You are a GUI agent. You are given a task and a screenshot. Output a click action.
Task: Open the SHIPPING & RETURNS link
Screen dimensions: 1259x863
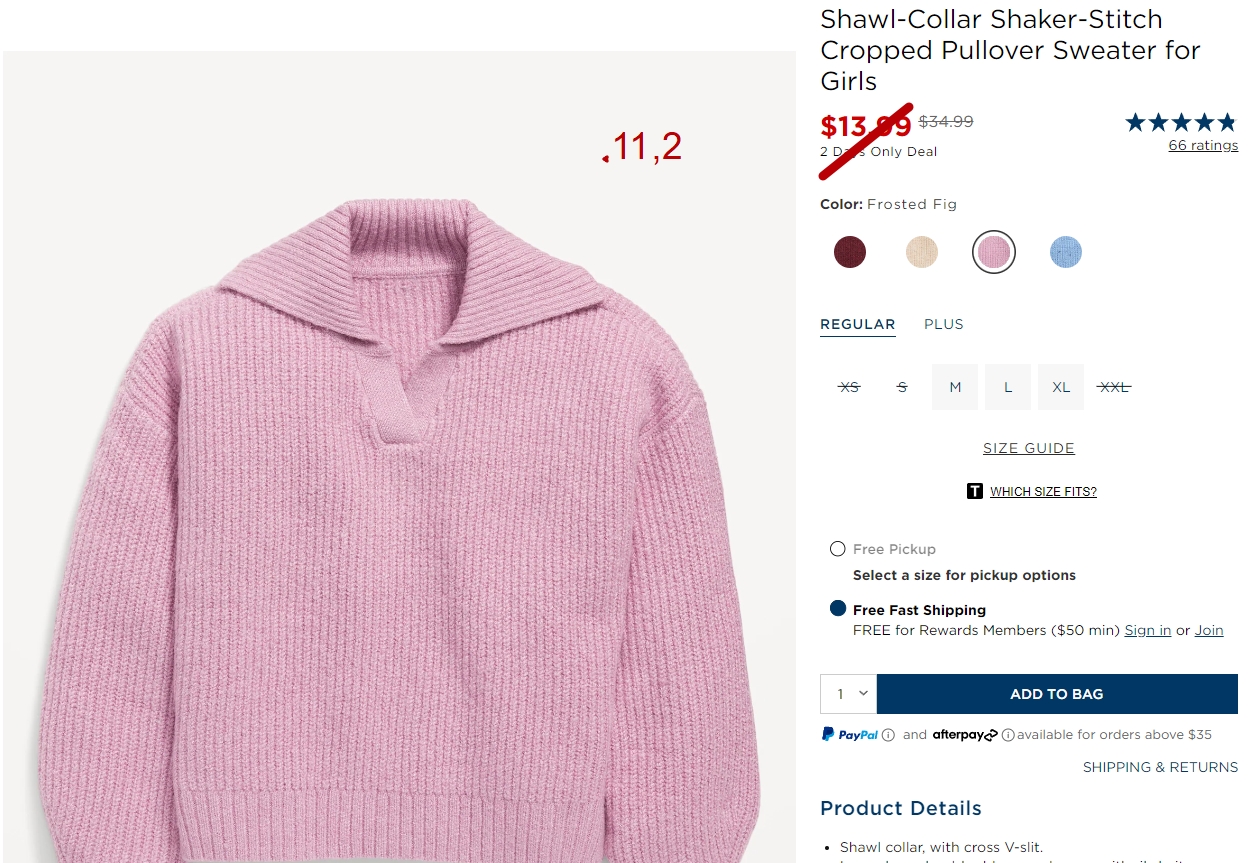(1160, 767)
